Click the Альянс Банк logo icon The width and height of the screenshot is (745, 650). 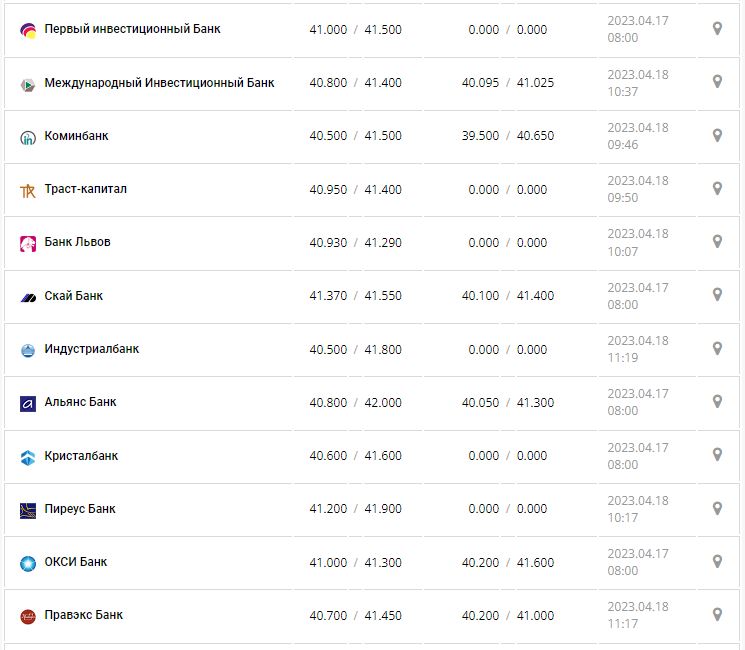pyautogui.click(x=28, y=403)
